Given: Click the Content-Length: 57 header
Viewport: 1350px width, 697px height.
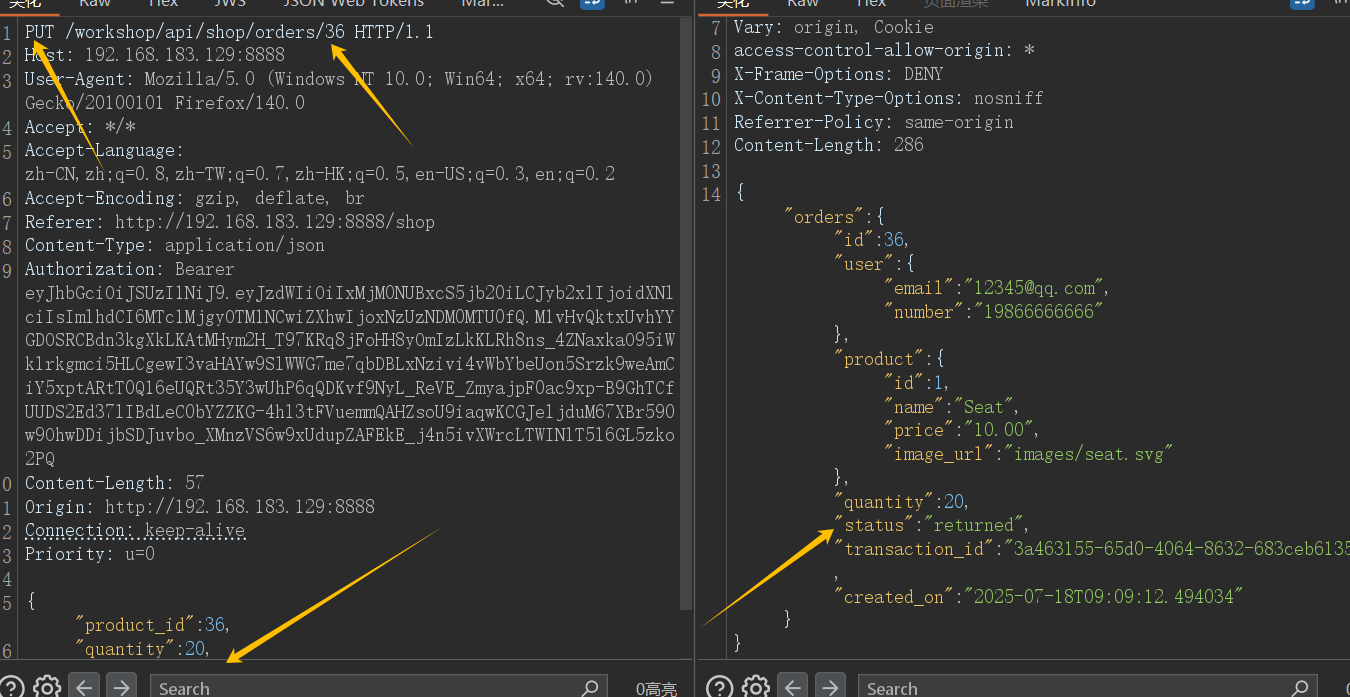Looking at the screenshot, I should [x=115, y=483].
